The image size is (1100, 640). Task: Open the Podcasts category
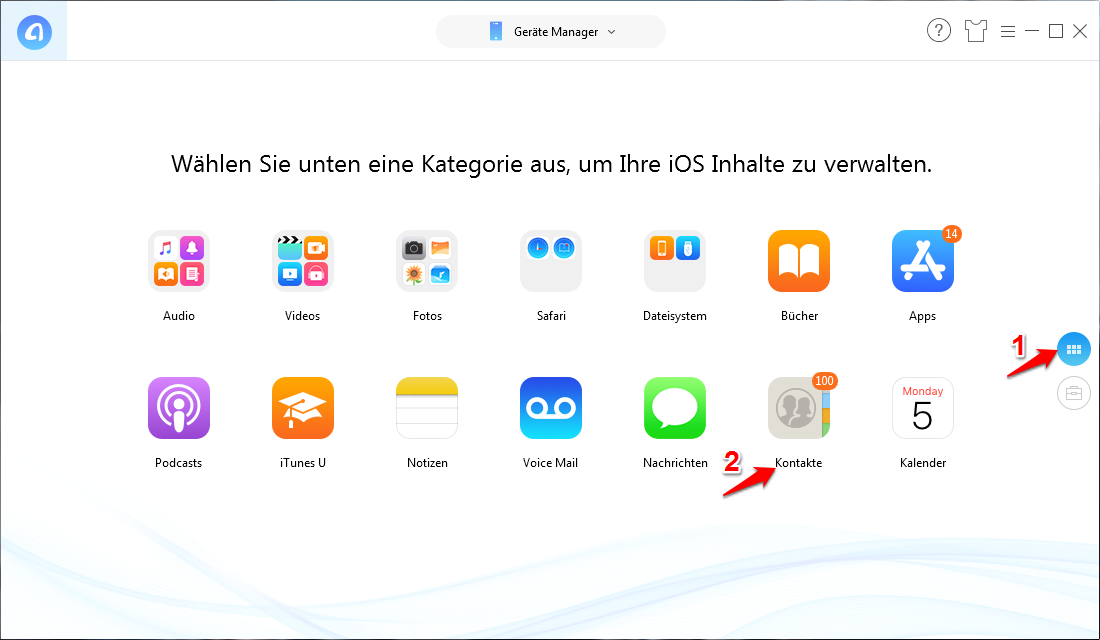tap(179, 408)
